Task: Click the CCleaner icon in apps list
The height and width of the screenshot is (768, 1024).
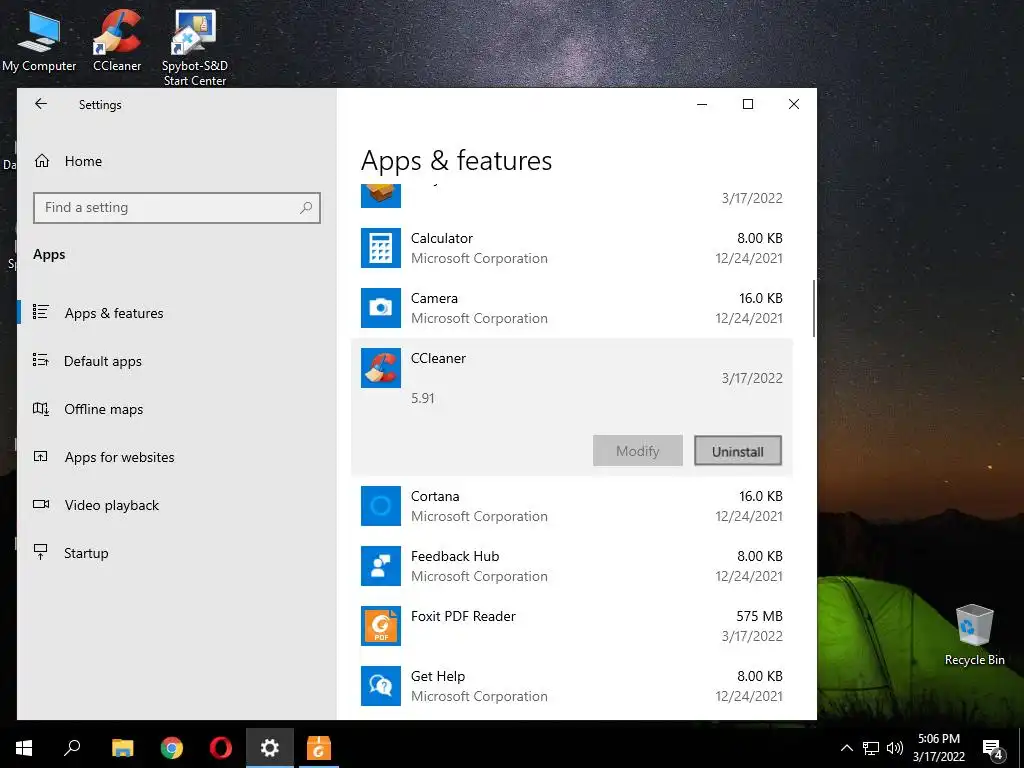Action: tap(381, 368)
